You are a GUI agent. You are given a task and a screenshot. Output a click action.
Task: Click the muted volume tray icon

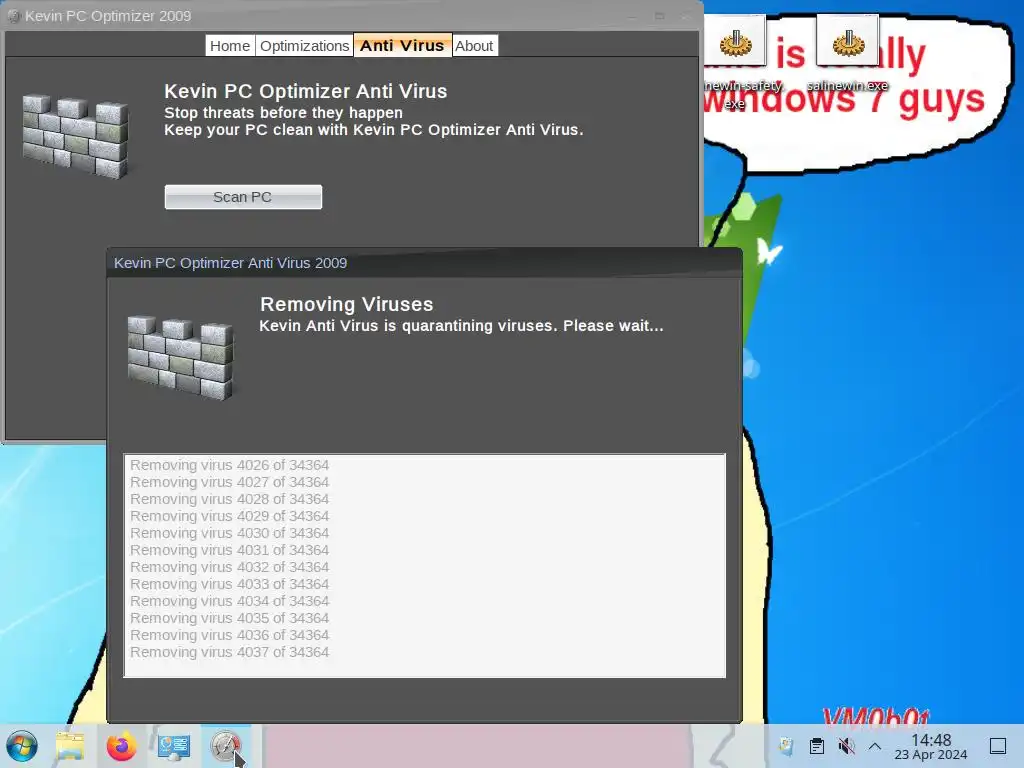click(x=846, y=746)
